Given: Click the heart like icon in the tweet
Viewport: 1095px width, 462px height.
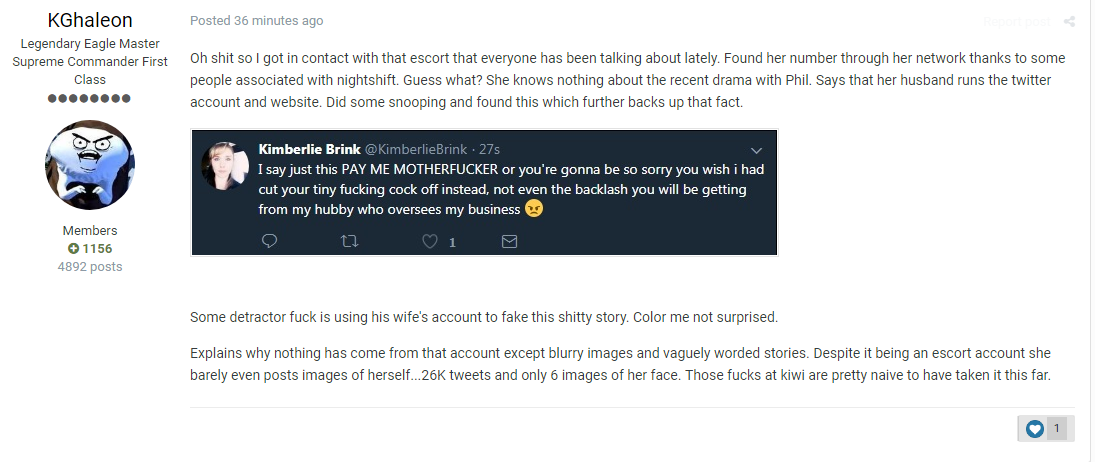Looking at the screenshot, I should coord(430,241).
